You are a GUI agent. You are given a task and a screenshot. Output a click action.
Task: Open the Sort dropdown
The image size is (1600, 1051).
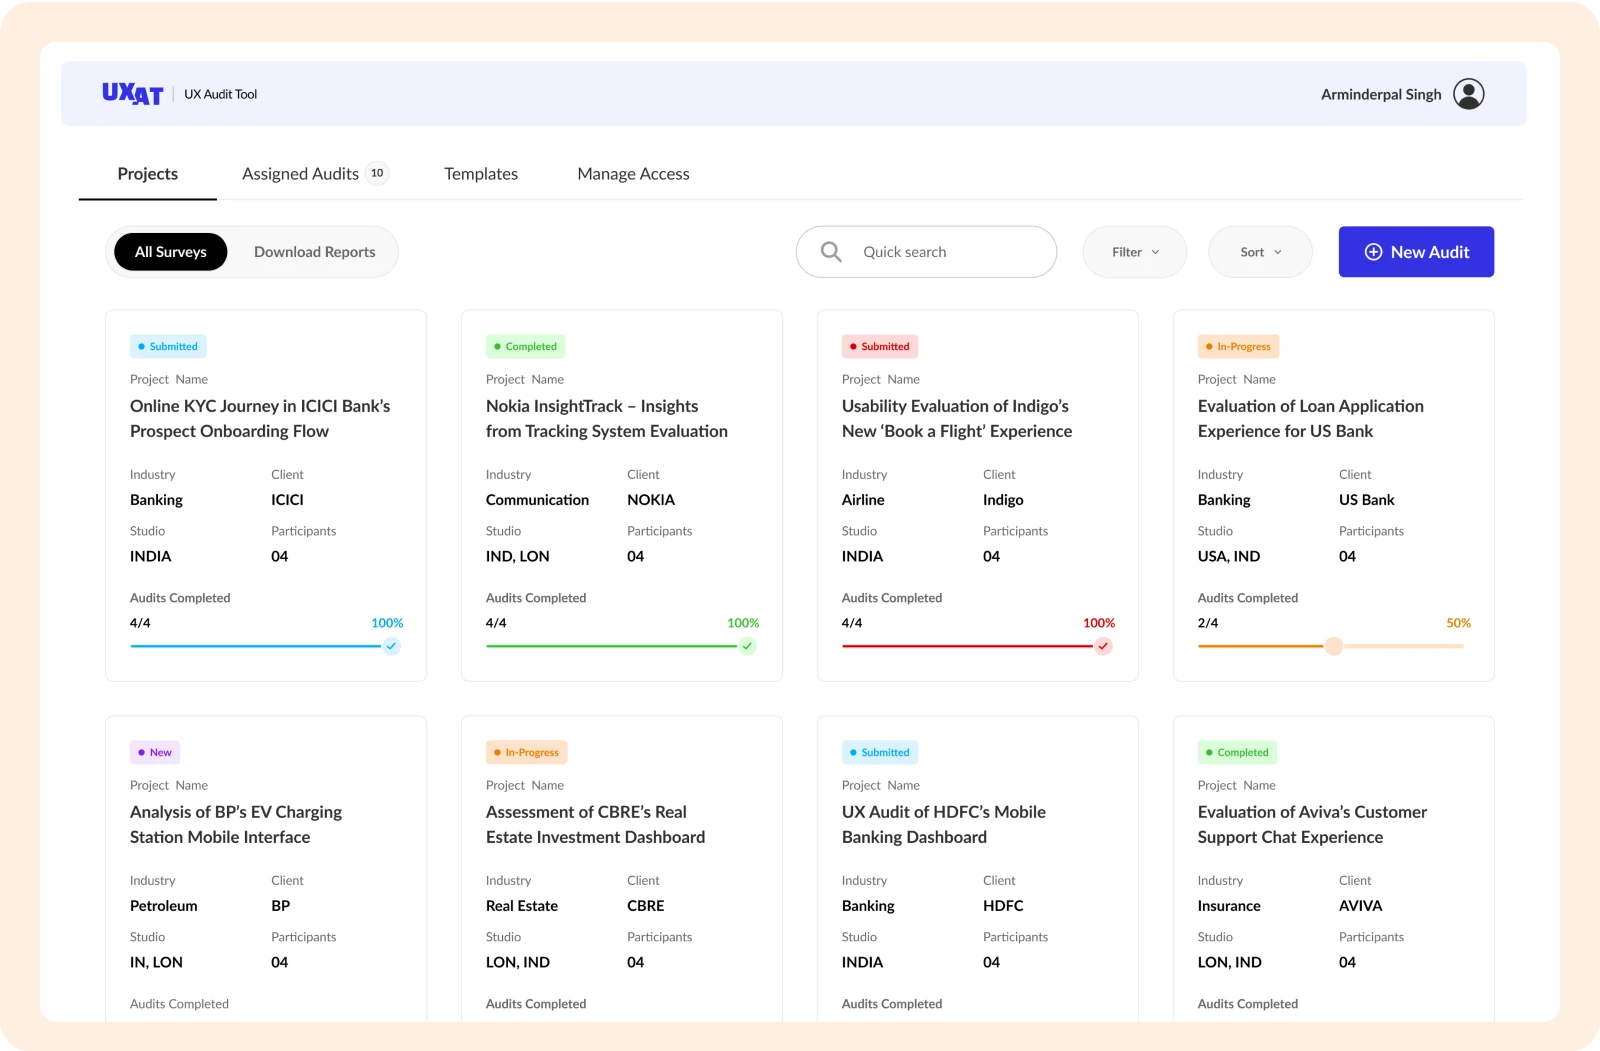[x=1260, y=252]
